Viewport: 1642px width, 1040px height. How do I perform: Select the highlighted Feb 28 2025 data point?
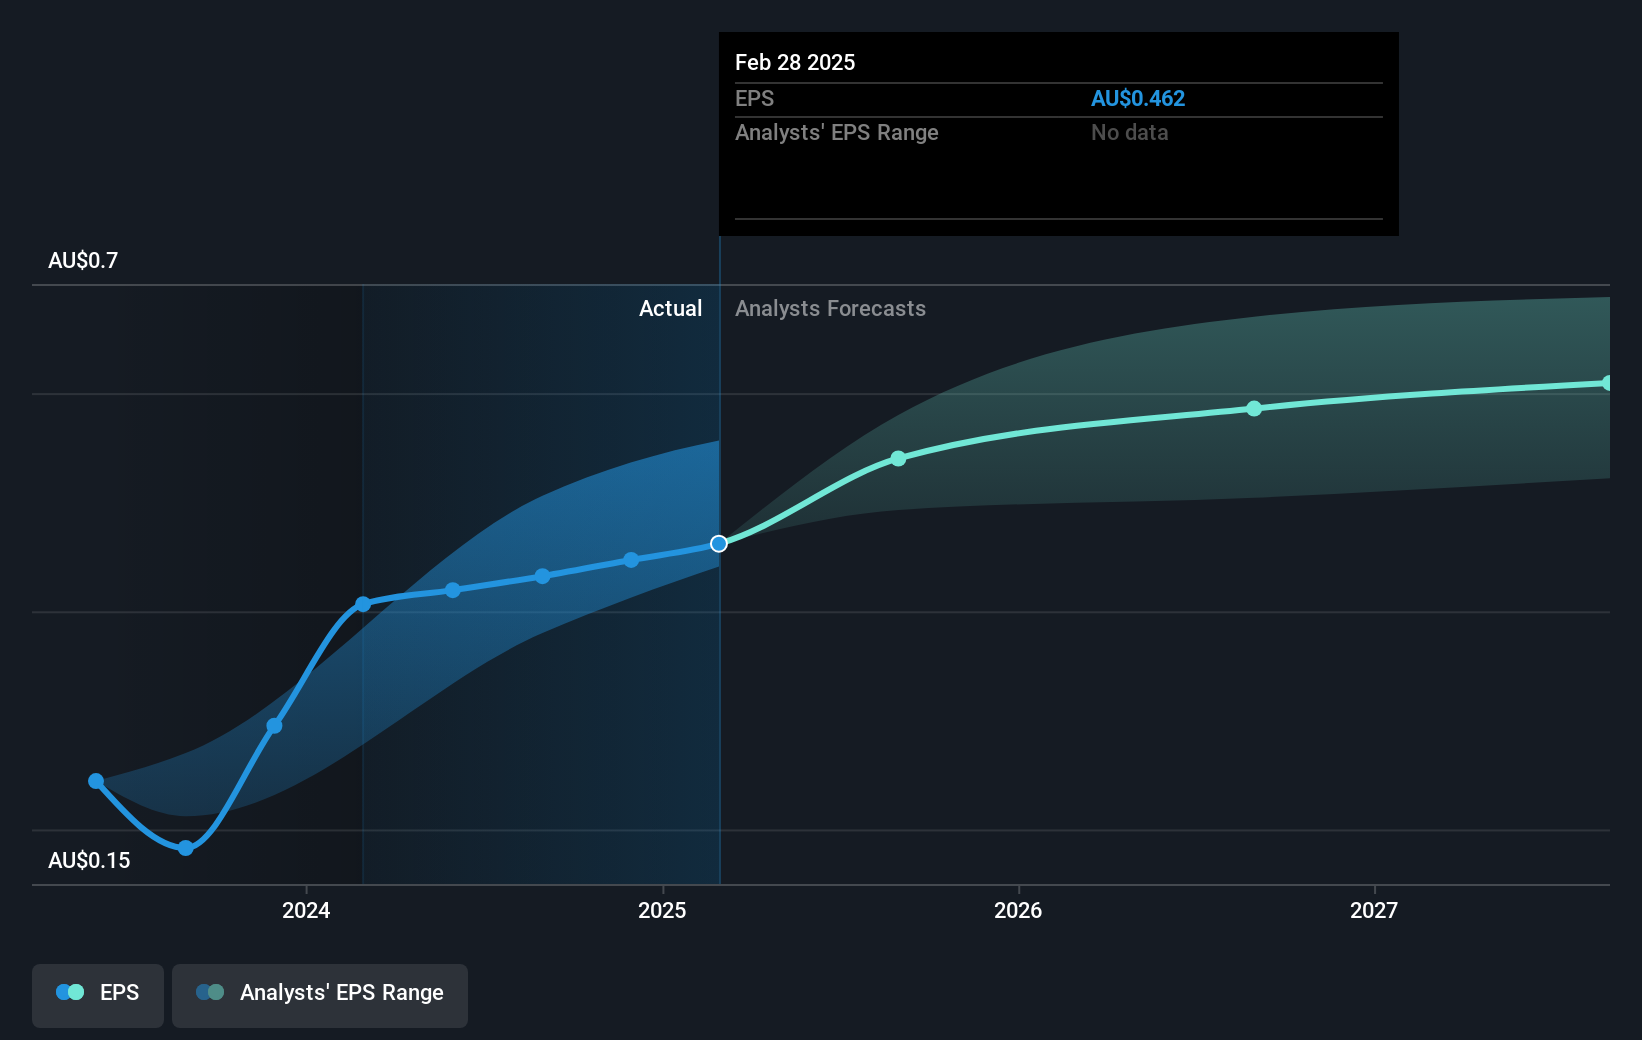click(718, 543)
